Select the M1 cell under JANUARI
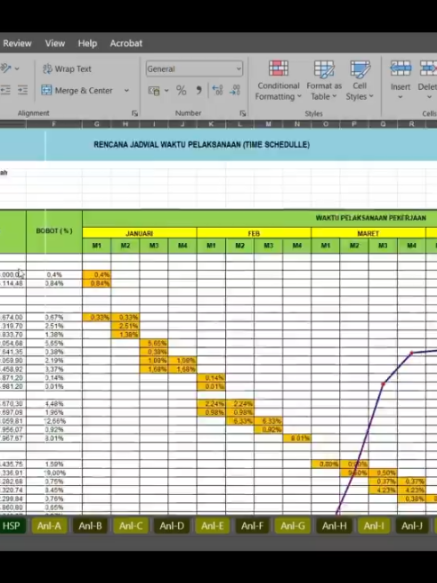This screenshot has height=583, width=437. pos(97,246)
